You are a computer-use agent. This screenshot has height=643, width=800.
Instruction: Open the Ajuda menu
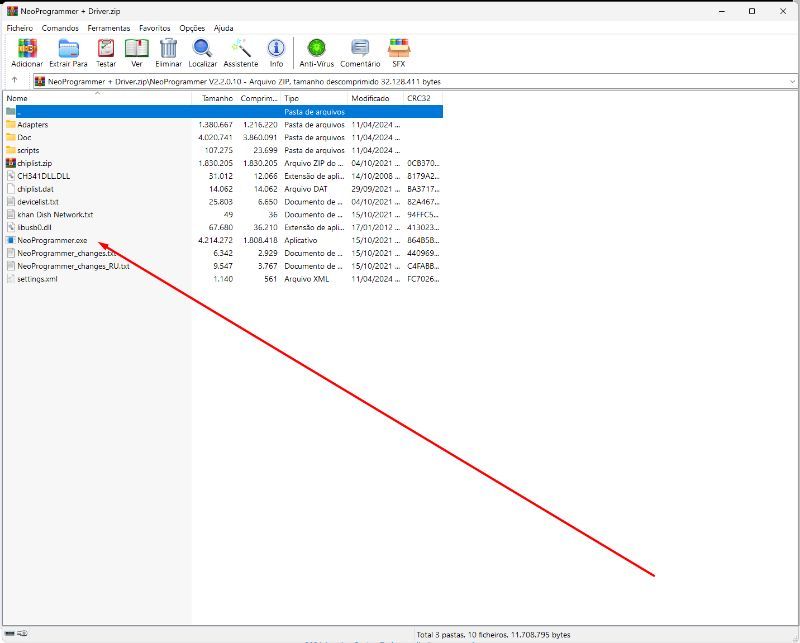(x=223, y=28)
